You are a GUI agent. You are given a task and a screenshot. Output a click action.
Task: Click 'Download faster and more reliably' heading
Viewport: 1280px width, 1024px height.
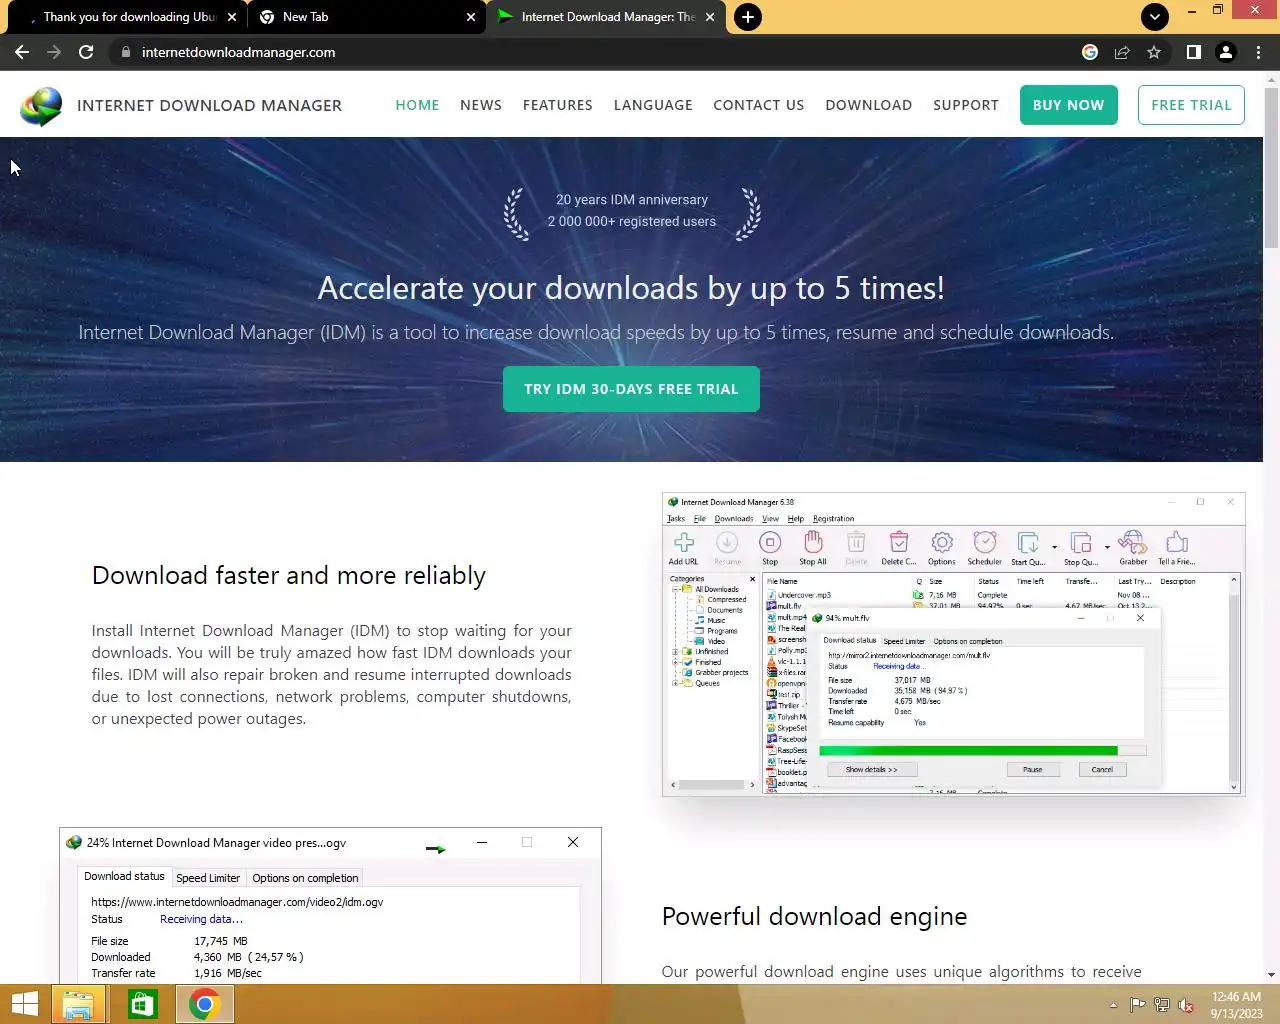pyautogui.click(x=289, y=576)
